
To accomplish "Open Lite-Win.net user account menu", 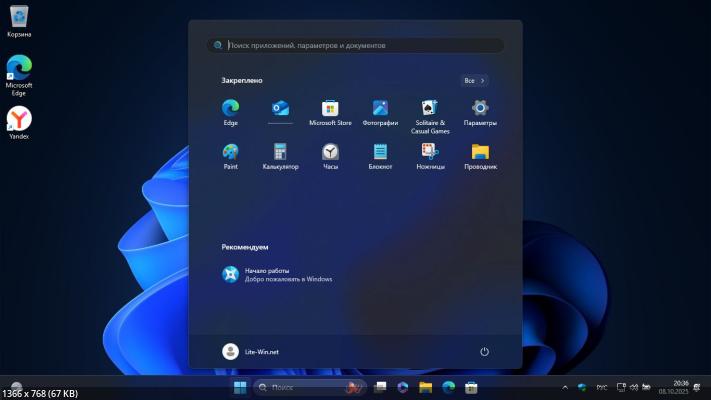I will (251, 351).
